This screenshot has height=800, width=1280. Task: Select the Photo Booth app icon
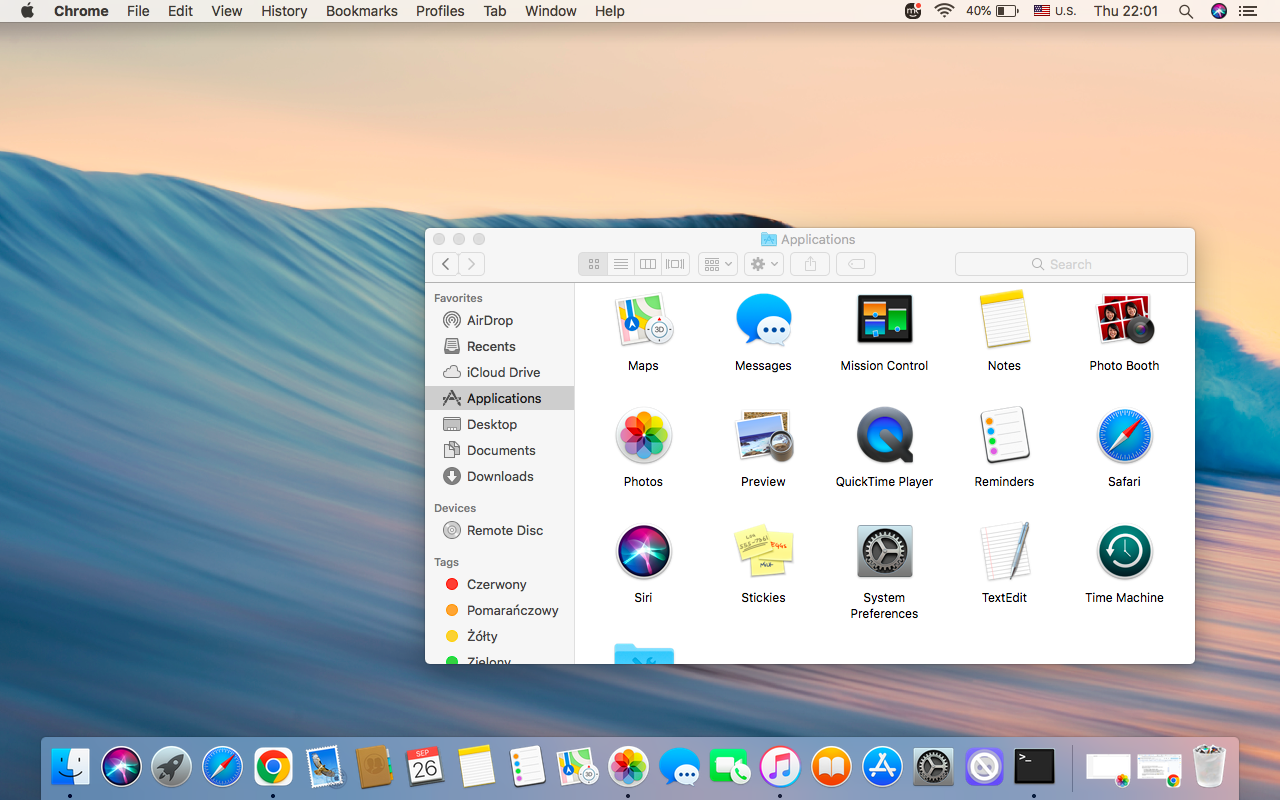pos(1124,321)
